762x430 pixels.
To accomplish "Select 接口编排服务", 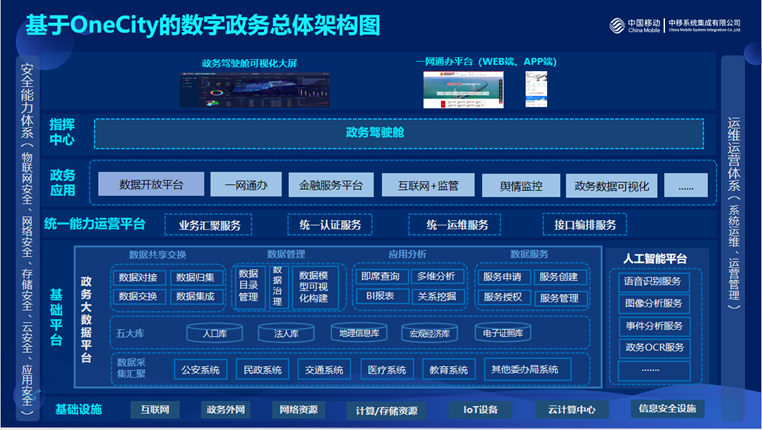I will pos(585,224).
